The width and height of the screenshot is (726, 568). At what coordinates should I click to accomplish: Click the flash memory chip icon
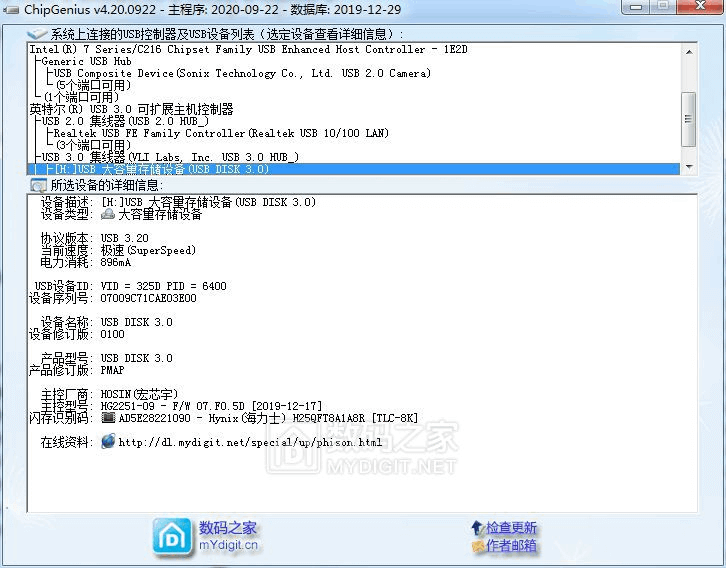[108, 418]
